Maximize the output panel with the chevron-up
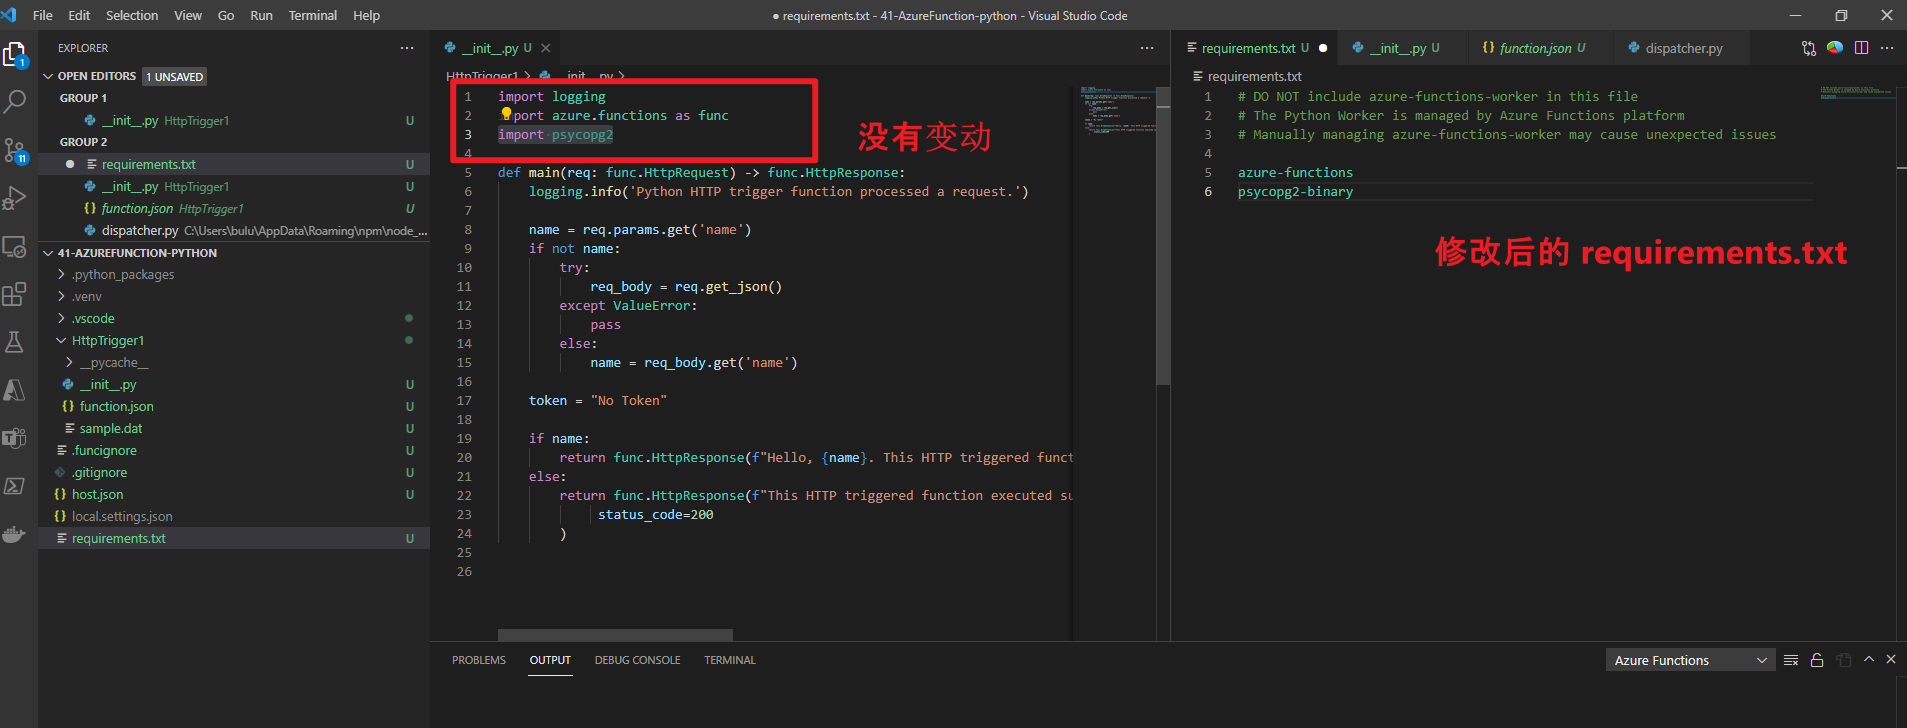The height and width of the screenshot is (728, 1907). [1869, 660]
